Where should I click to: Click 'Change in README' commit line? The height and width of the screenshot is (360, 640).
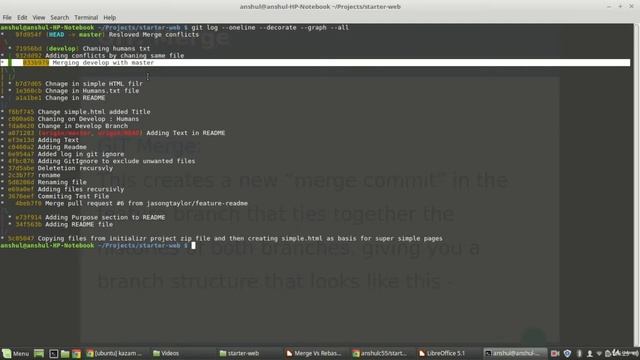(x=75, y=98)
